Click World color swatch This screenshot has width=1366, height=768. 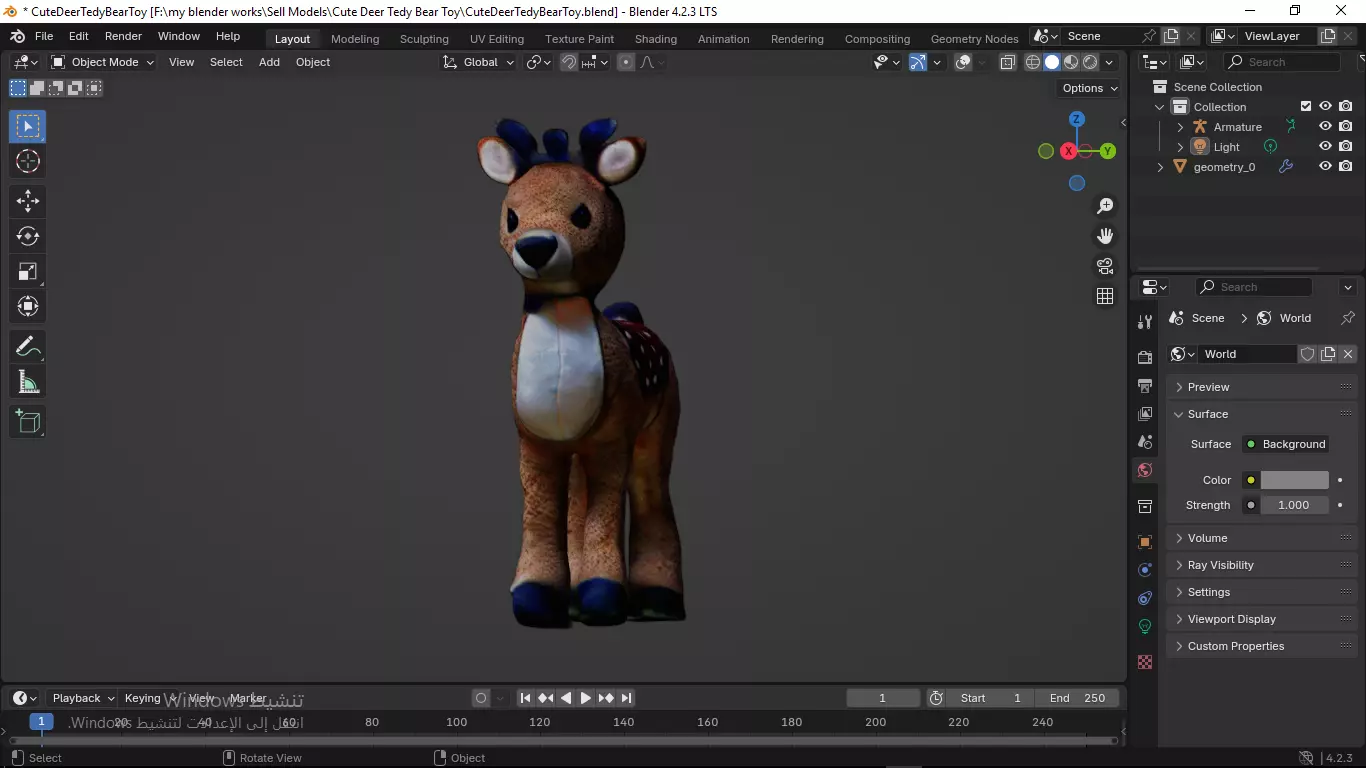pyautogui.click(x=1294, y=480)
